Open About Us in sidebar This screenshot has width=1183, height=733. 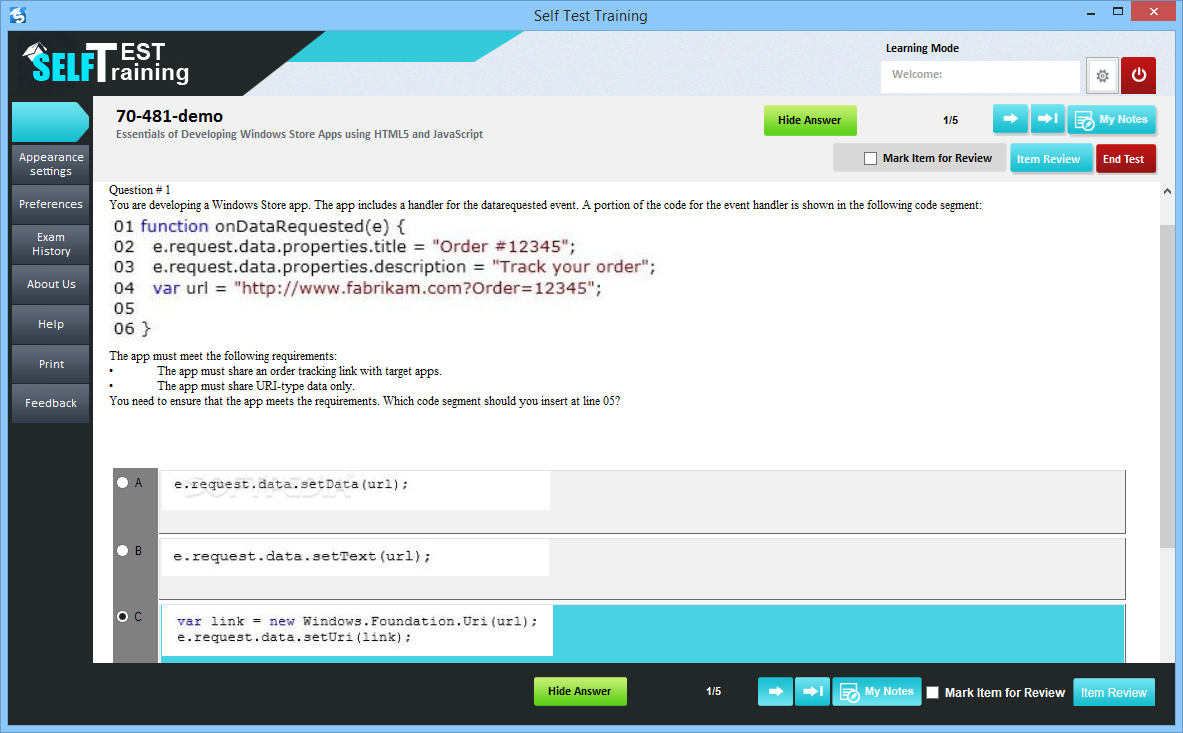[x=51, y=284]
